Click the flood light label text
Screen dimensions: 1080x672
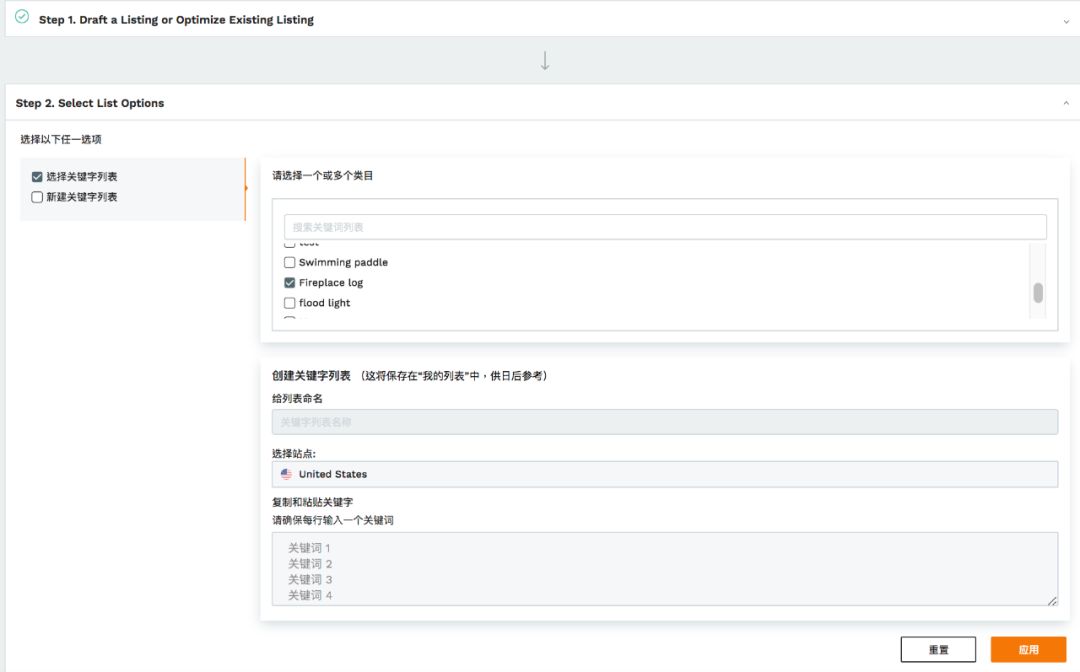click(324, 303)
